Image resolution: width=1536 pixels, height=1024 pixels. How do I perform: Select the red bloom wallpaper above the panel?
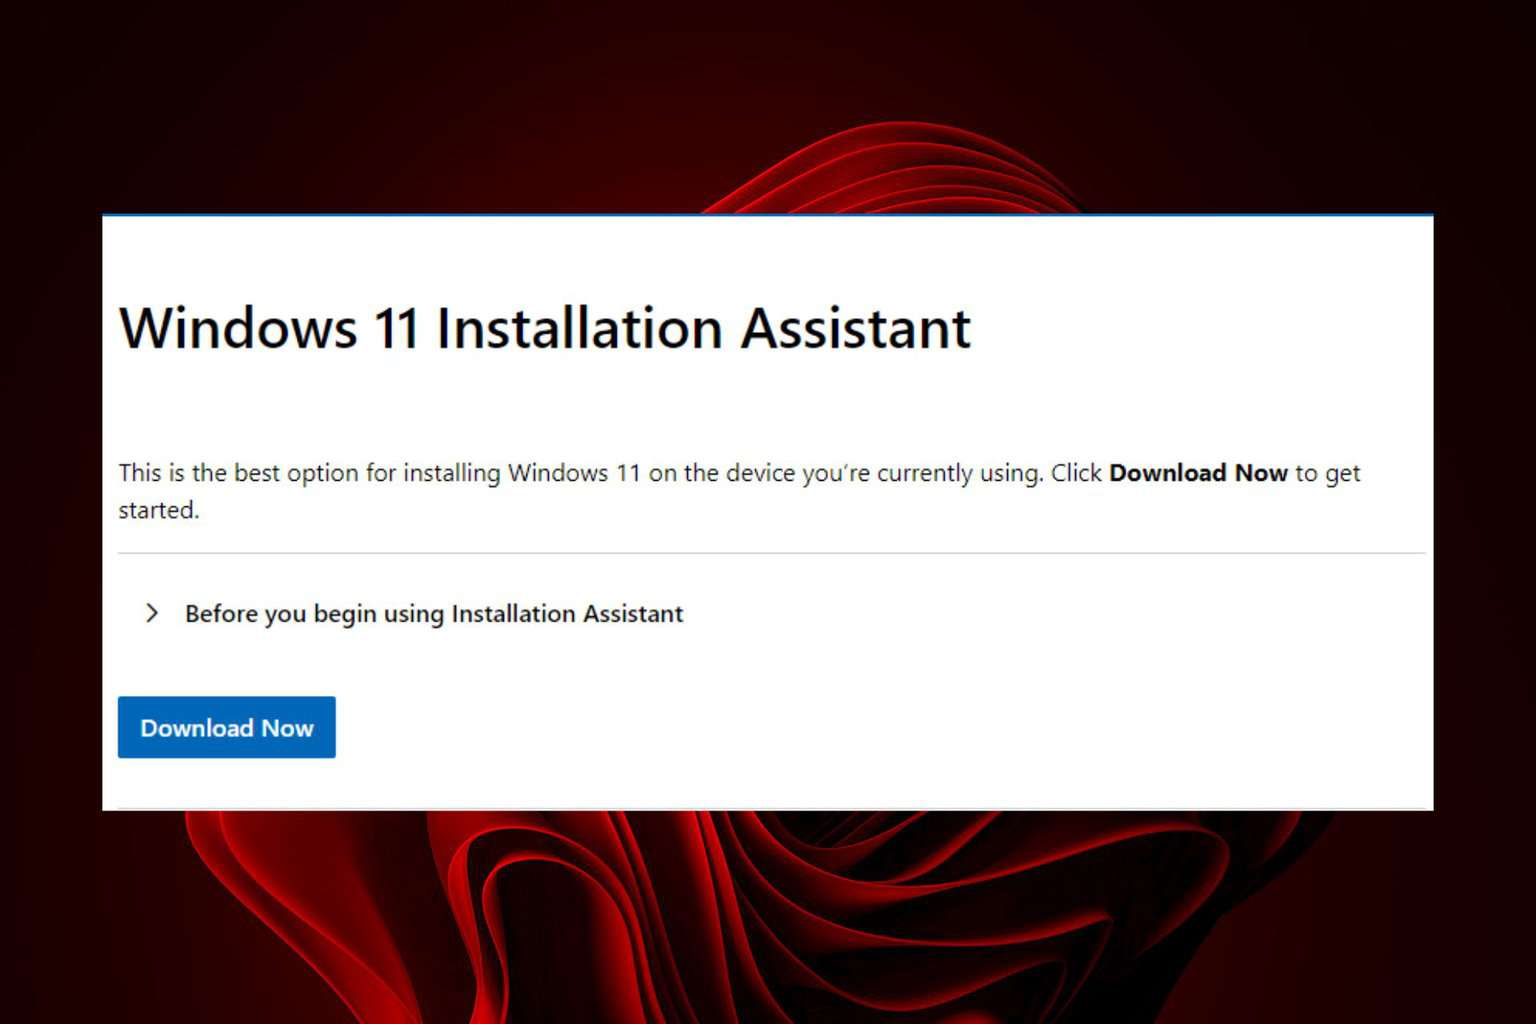point(900,165)
